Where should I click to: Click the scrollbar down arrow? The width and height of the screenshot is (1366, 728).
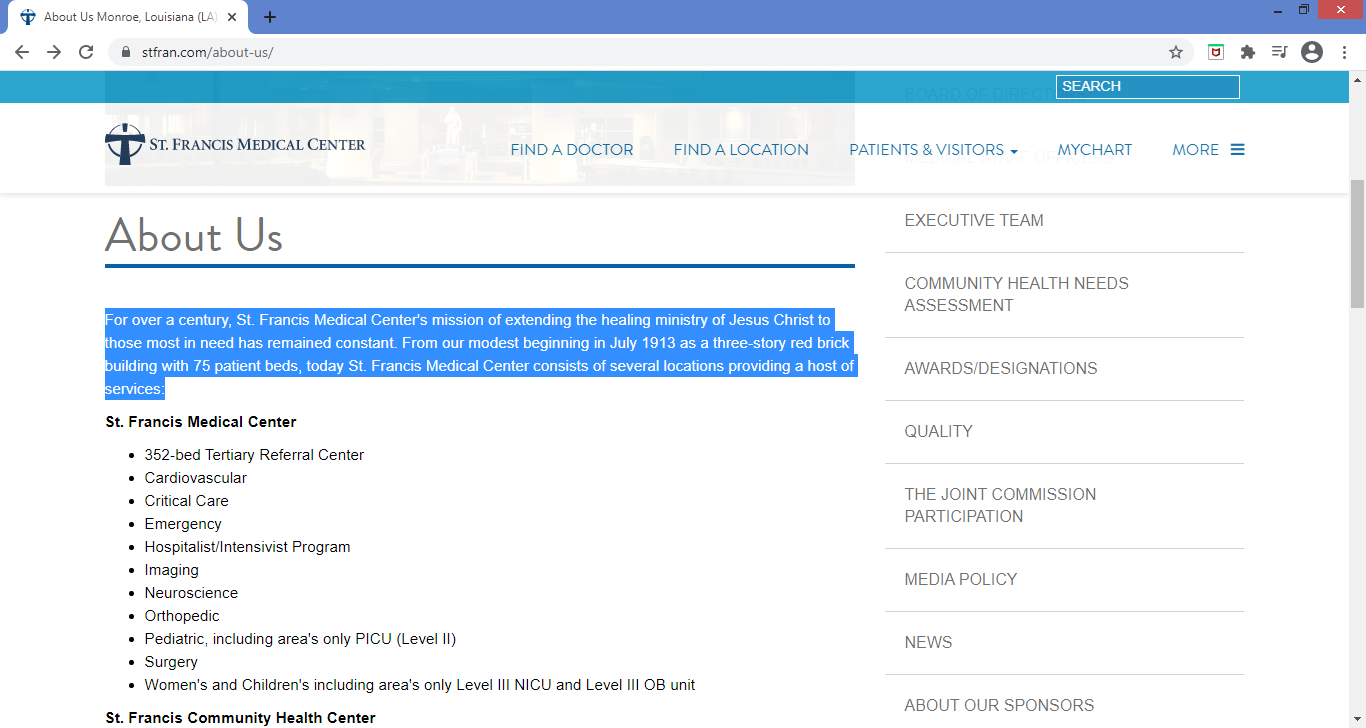tap(1357, 720)
